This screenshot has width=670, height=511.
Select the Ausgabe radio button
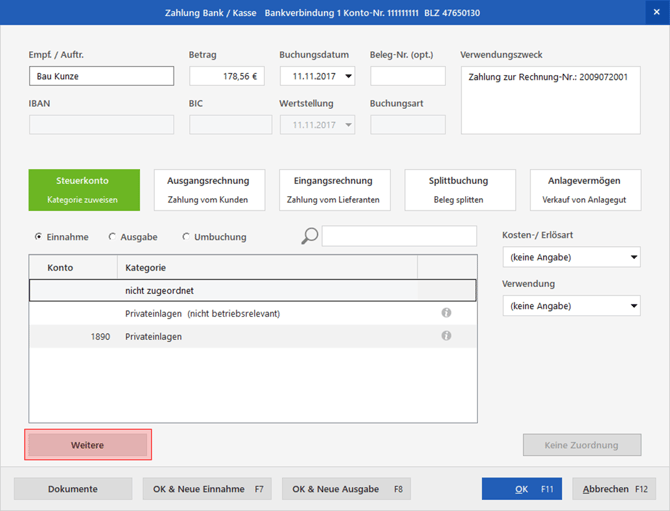112,237
